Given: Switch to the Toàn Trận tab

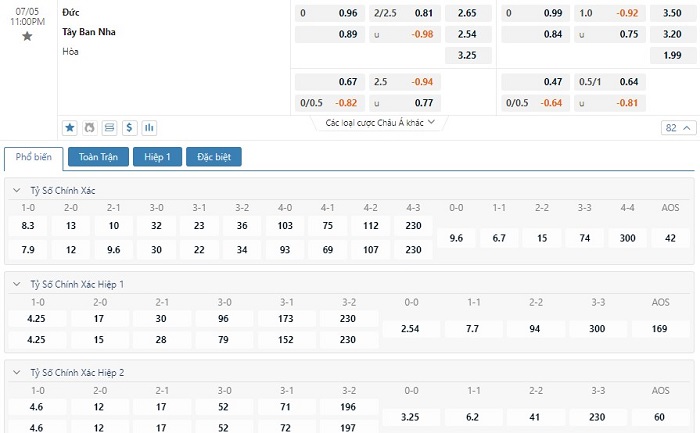Looking at the screenshot, I should tap(97, 157).
